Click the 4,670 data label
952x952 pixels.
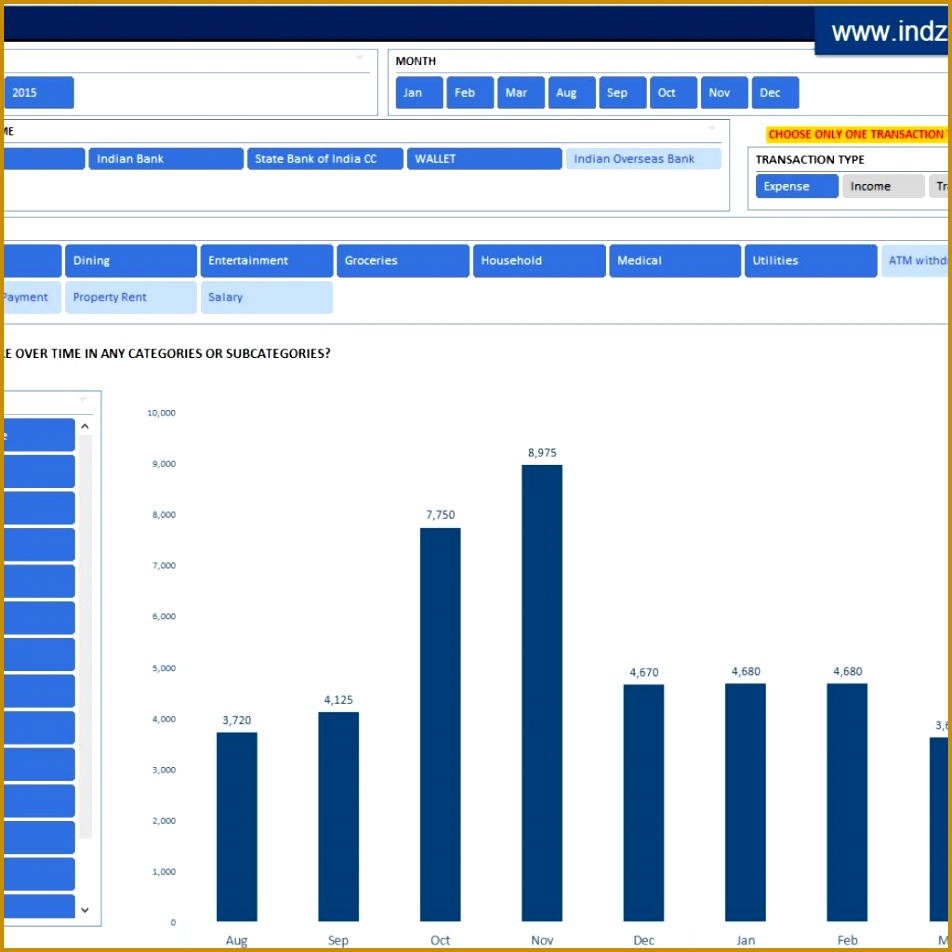[644, 673]
